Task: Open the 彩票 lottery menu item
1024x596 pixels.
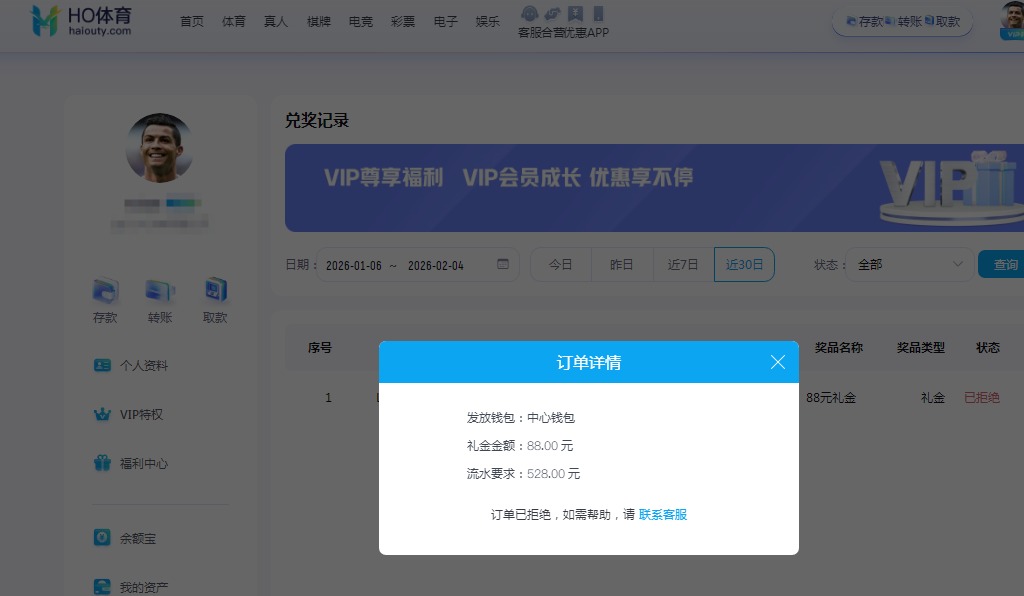Action: tap(402, 20)
